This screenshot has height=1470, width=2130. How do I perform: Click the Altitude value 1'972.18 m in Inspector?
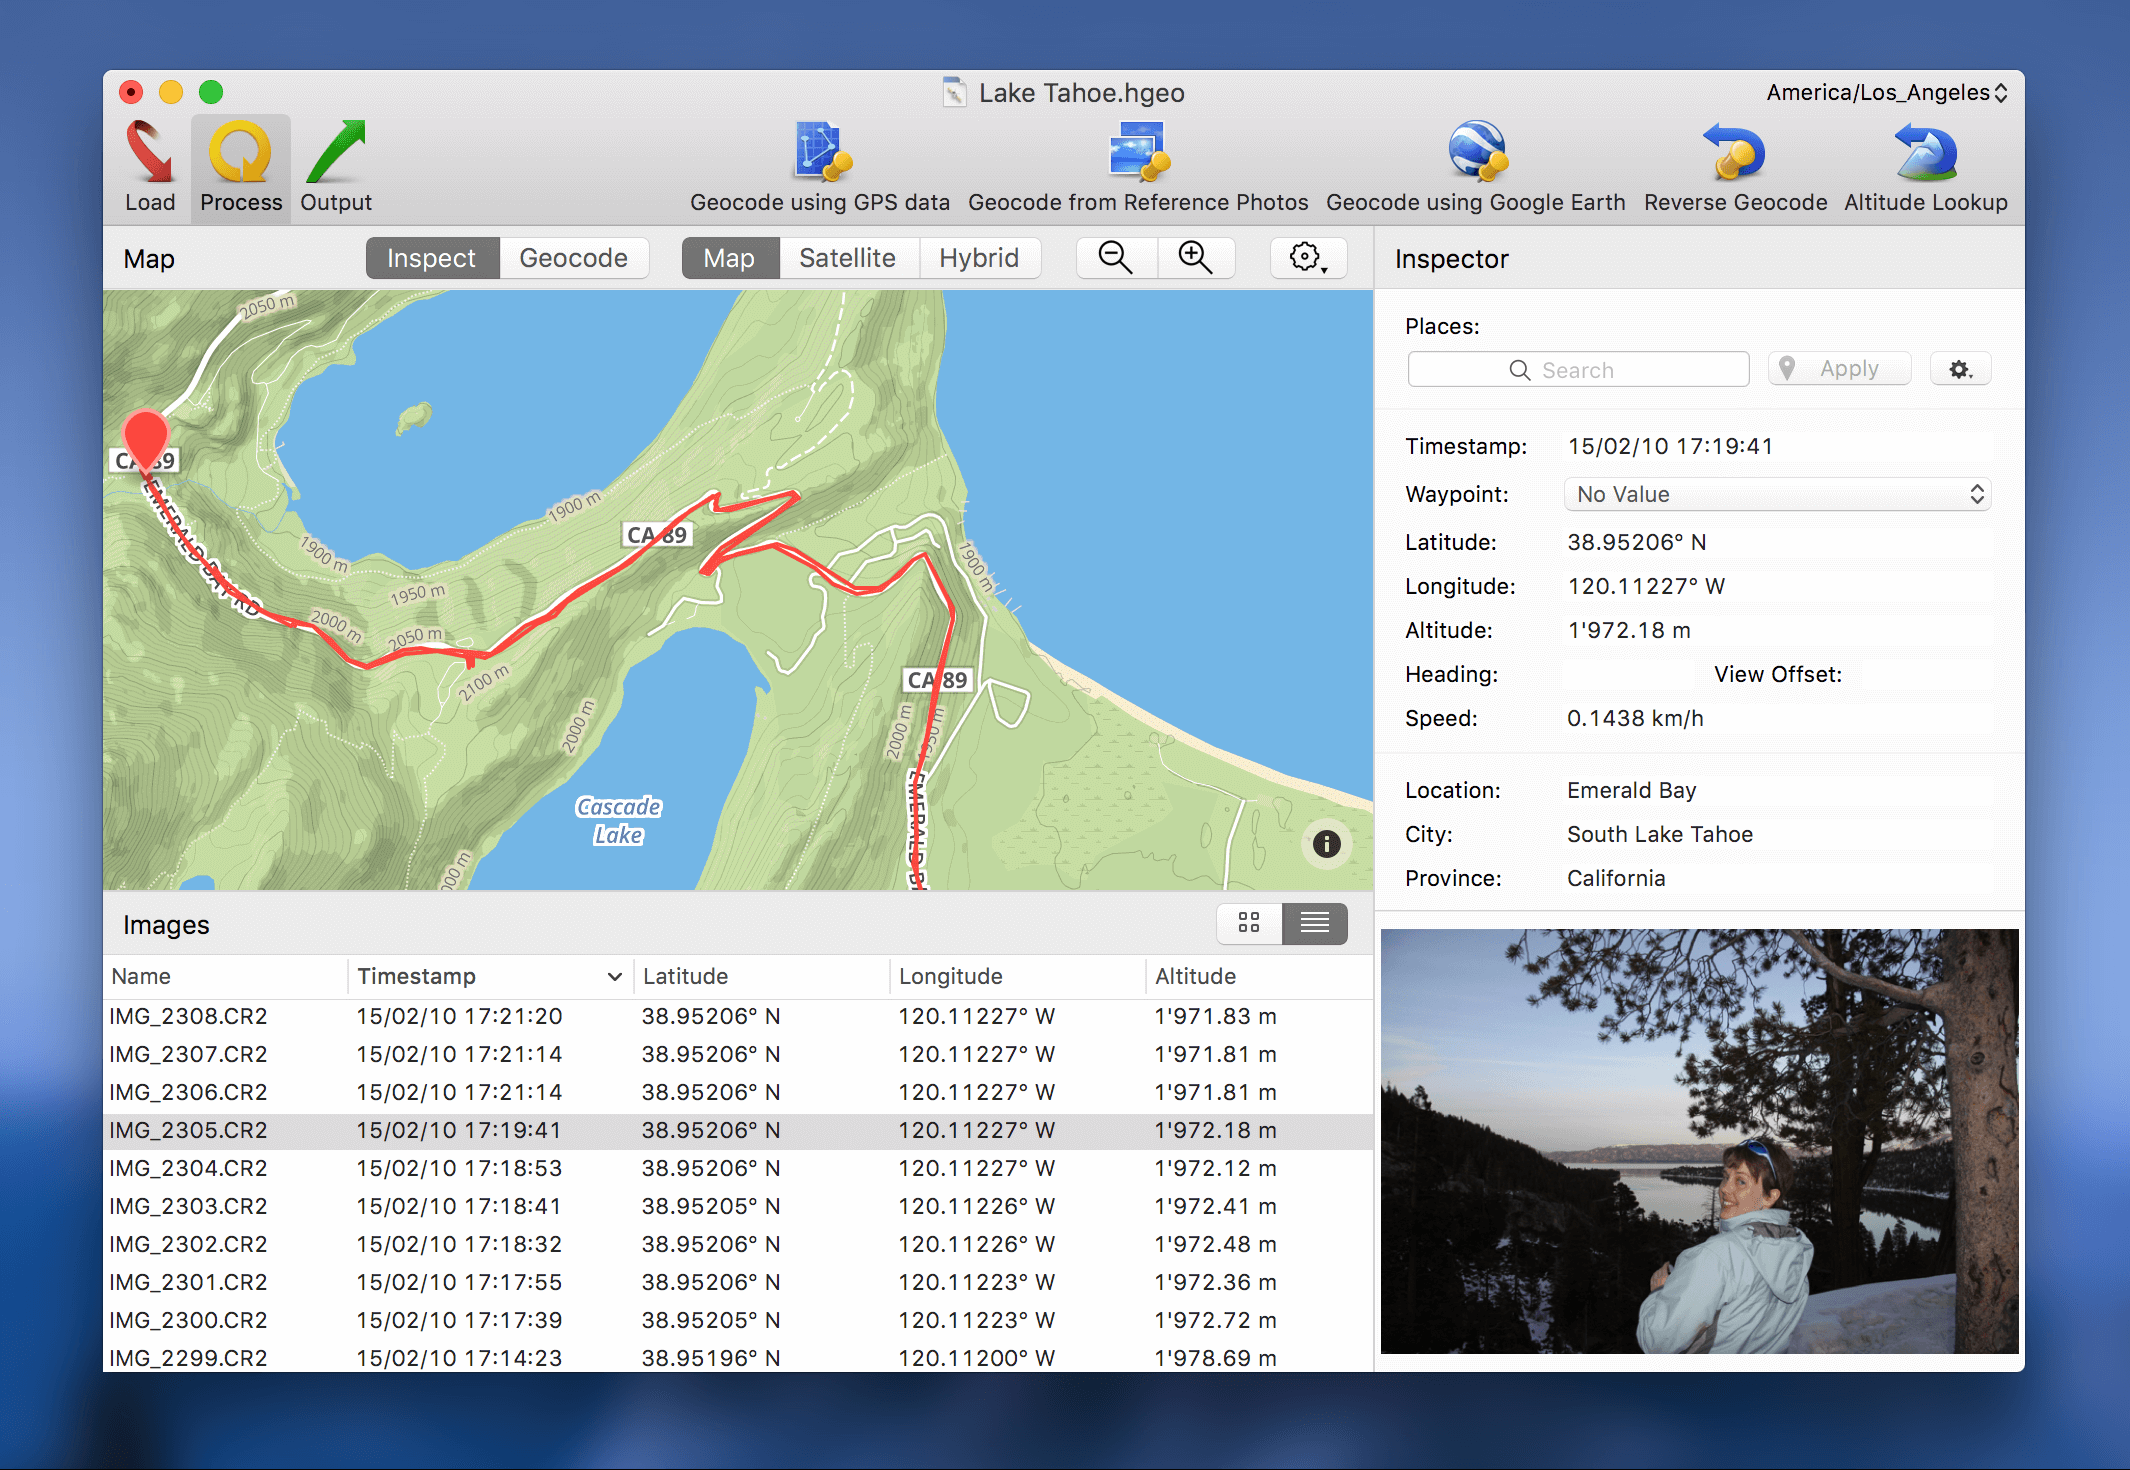click(1629, 630)
